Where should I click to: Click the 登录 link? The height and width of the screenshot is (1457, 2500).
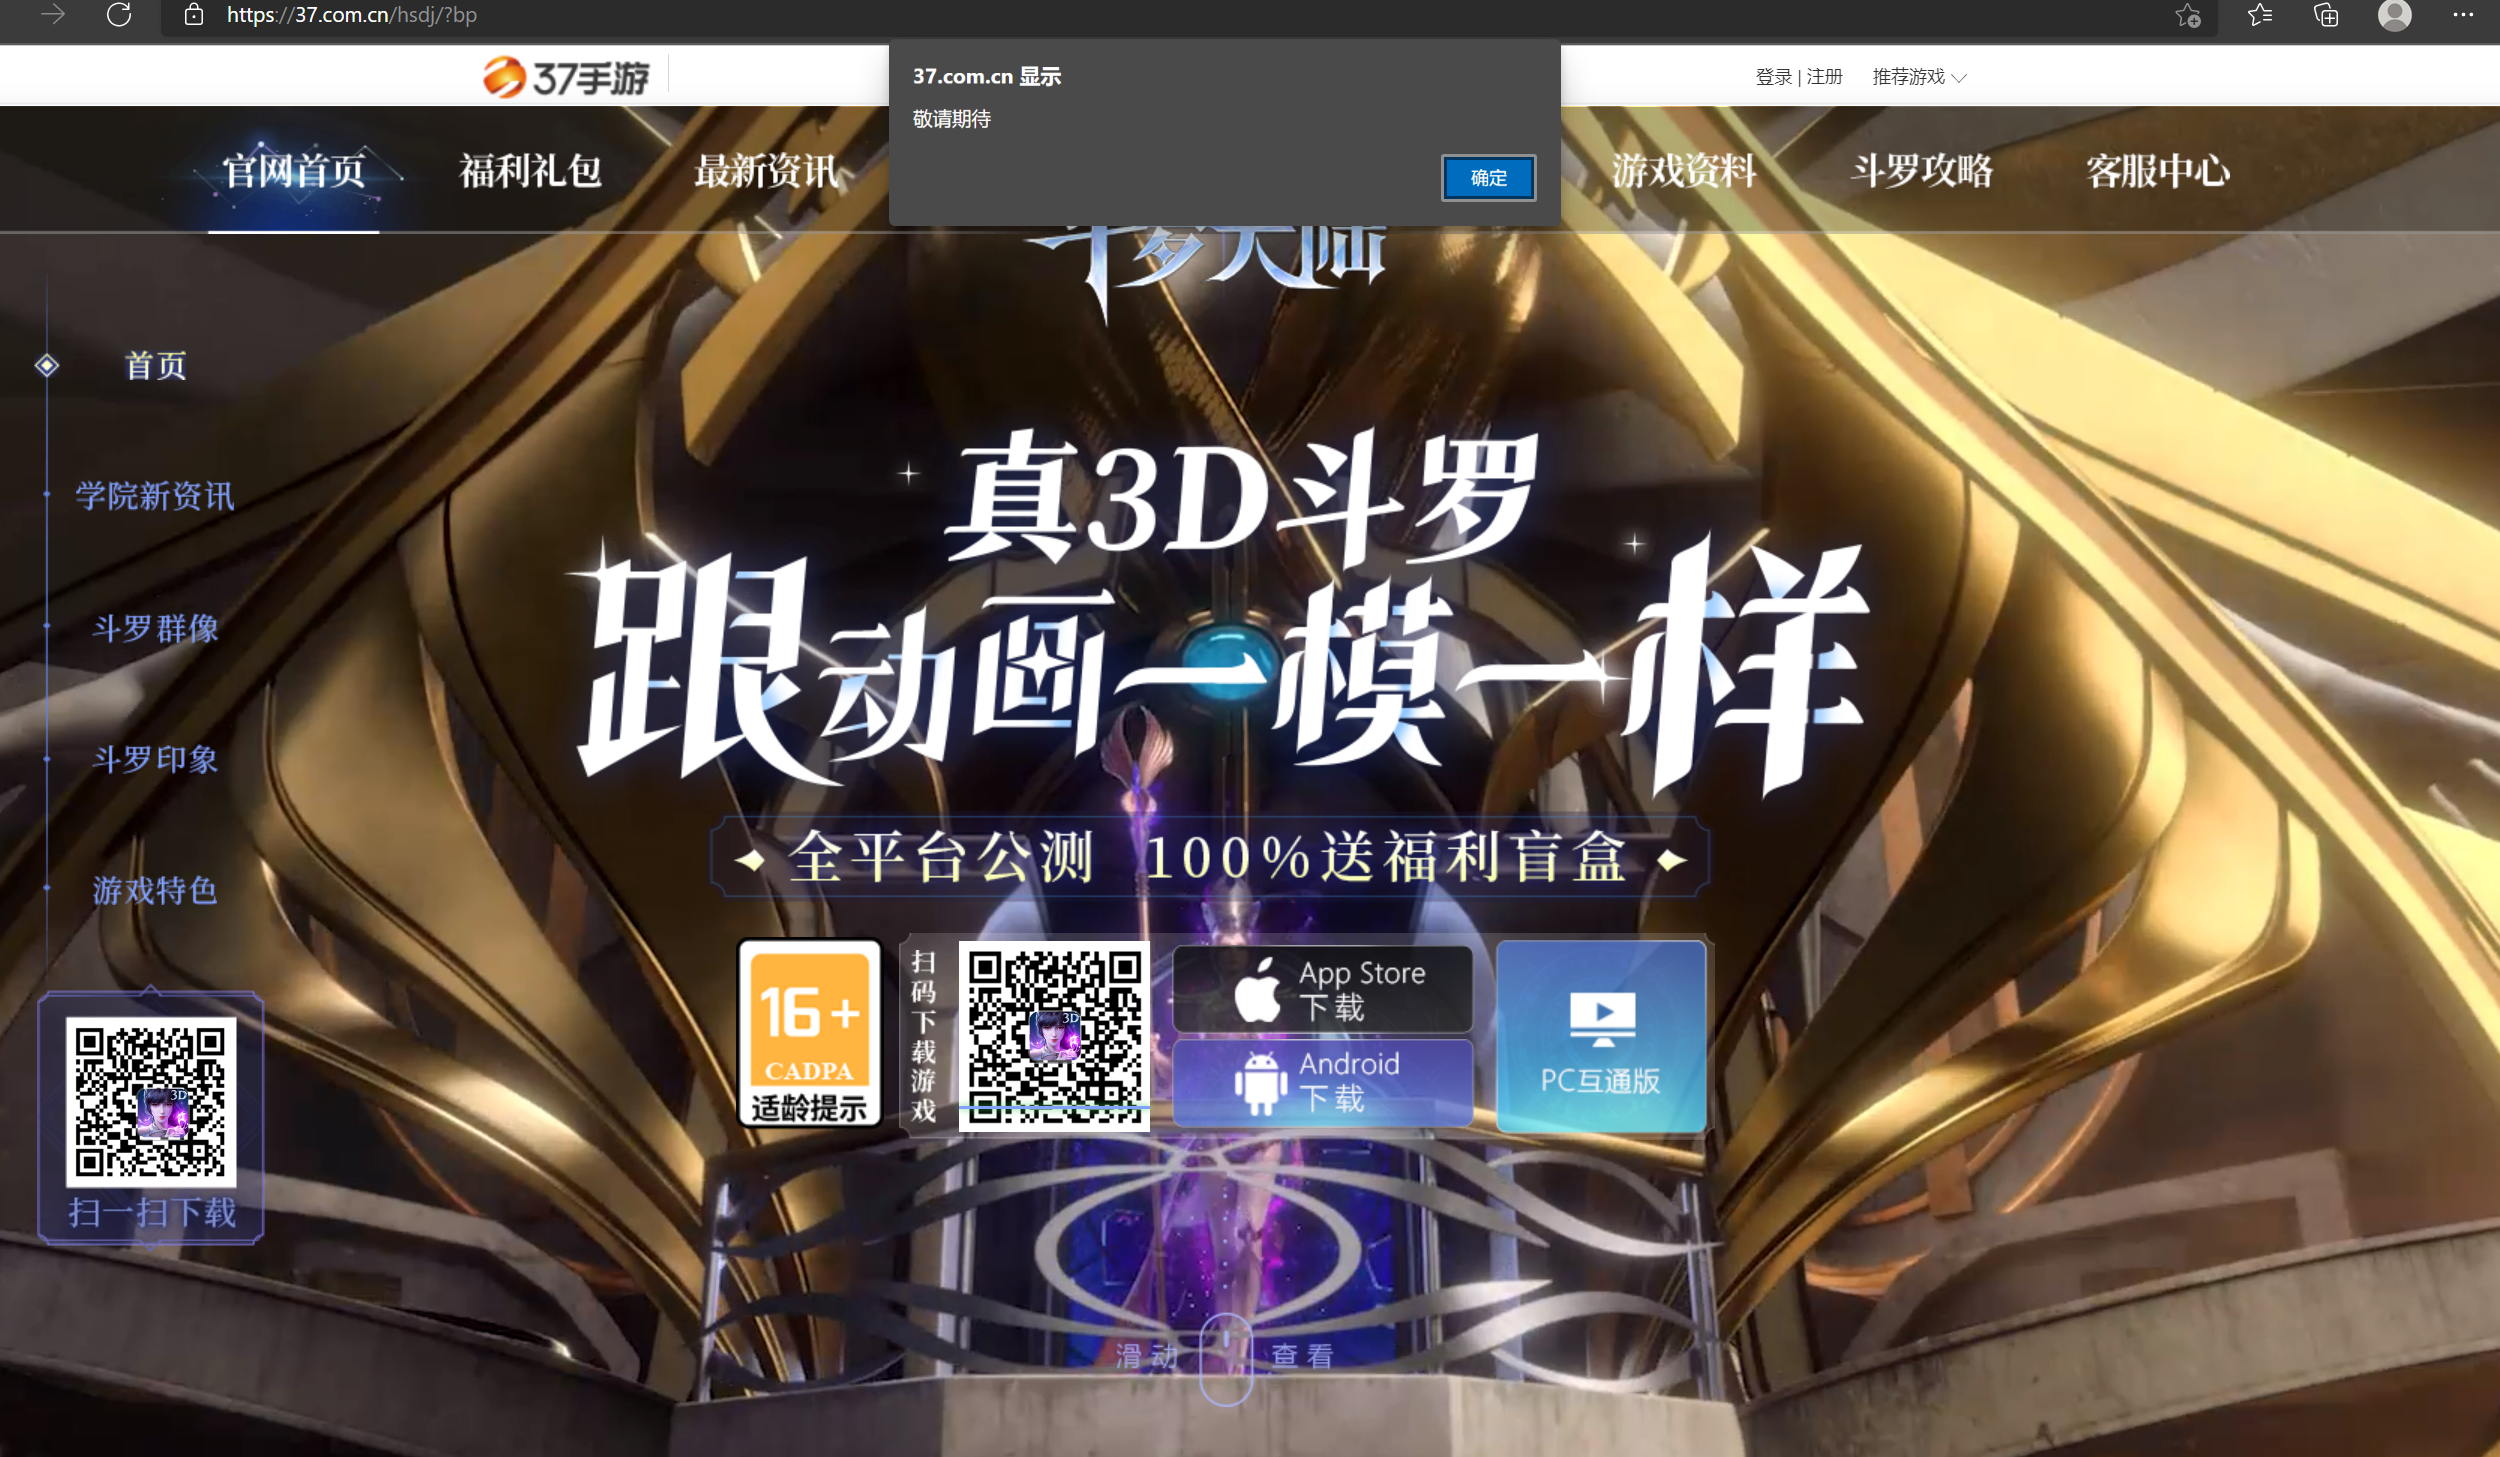(1774, 77)
